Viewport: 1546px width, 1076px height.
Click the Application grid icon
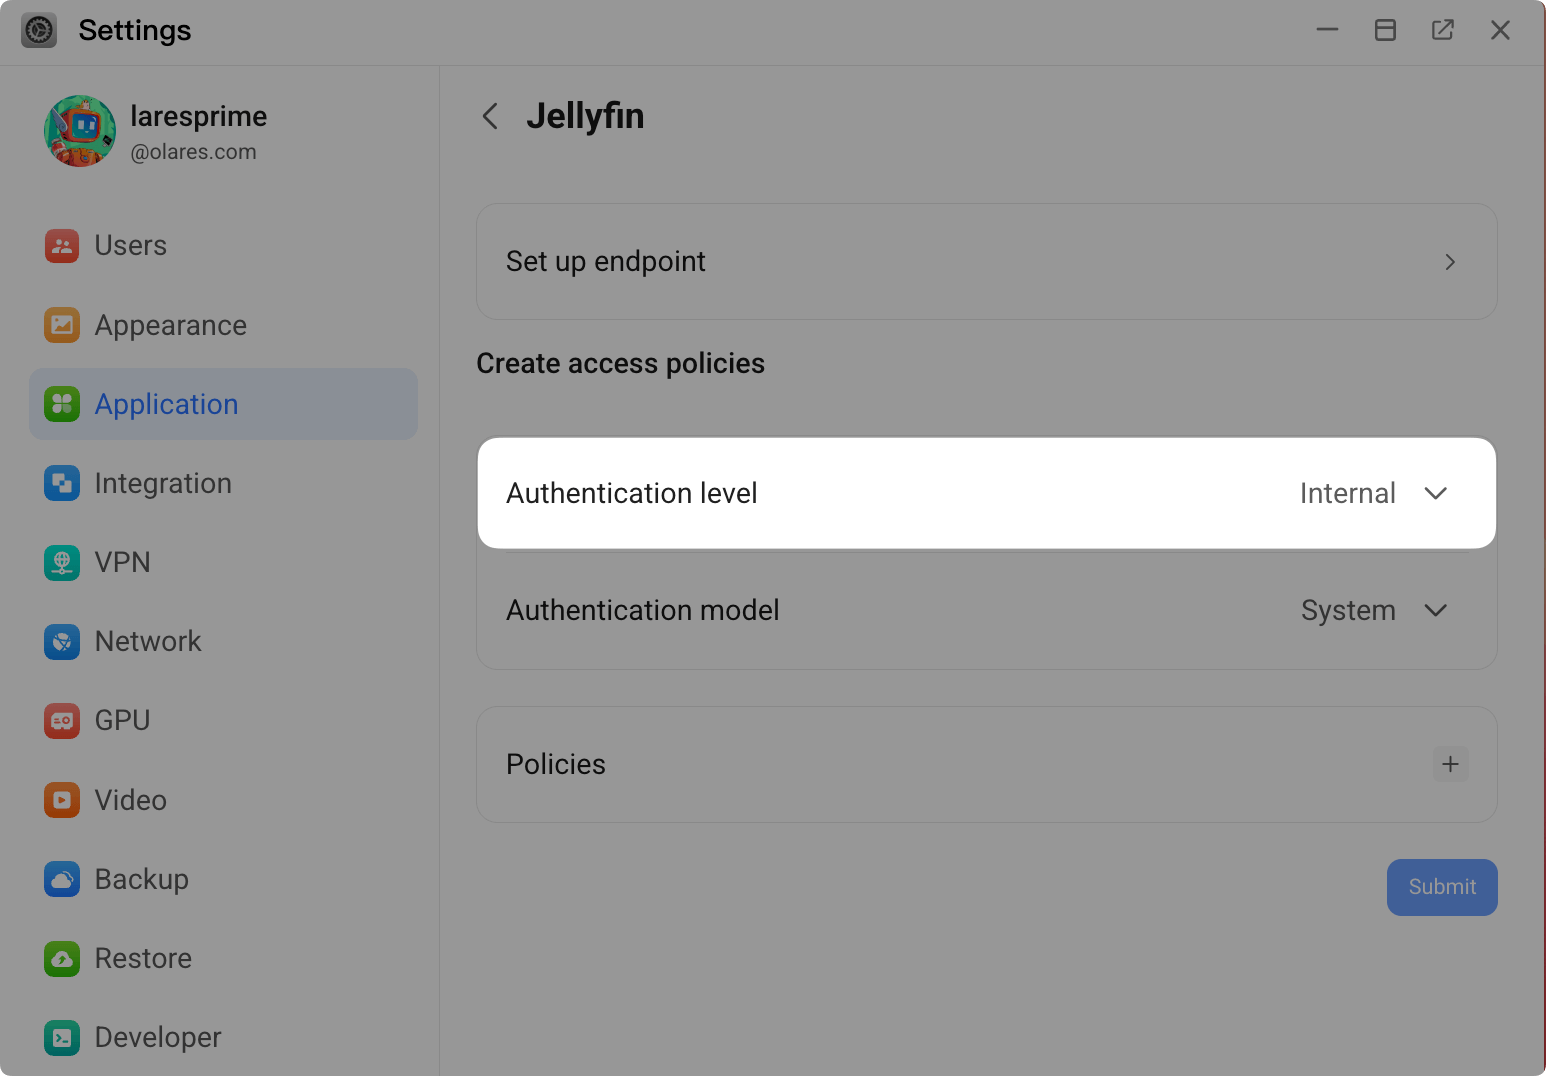62,404
